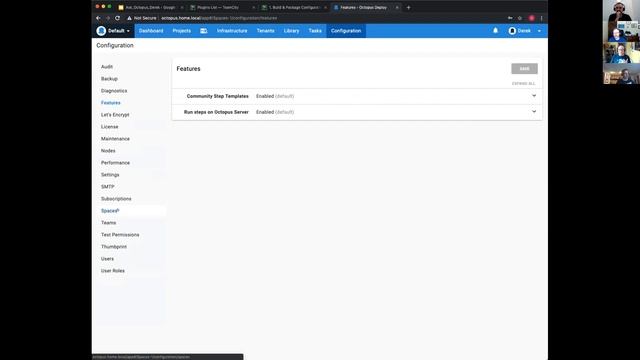This screenshot has width=640, height=360.
Task: Click the bottom video participant thumbnail
Action: [x=621, y=74]
